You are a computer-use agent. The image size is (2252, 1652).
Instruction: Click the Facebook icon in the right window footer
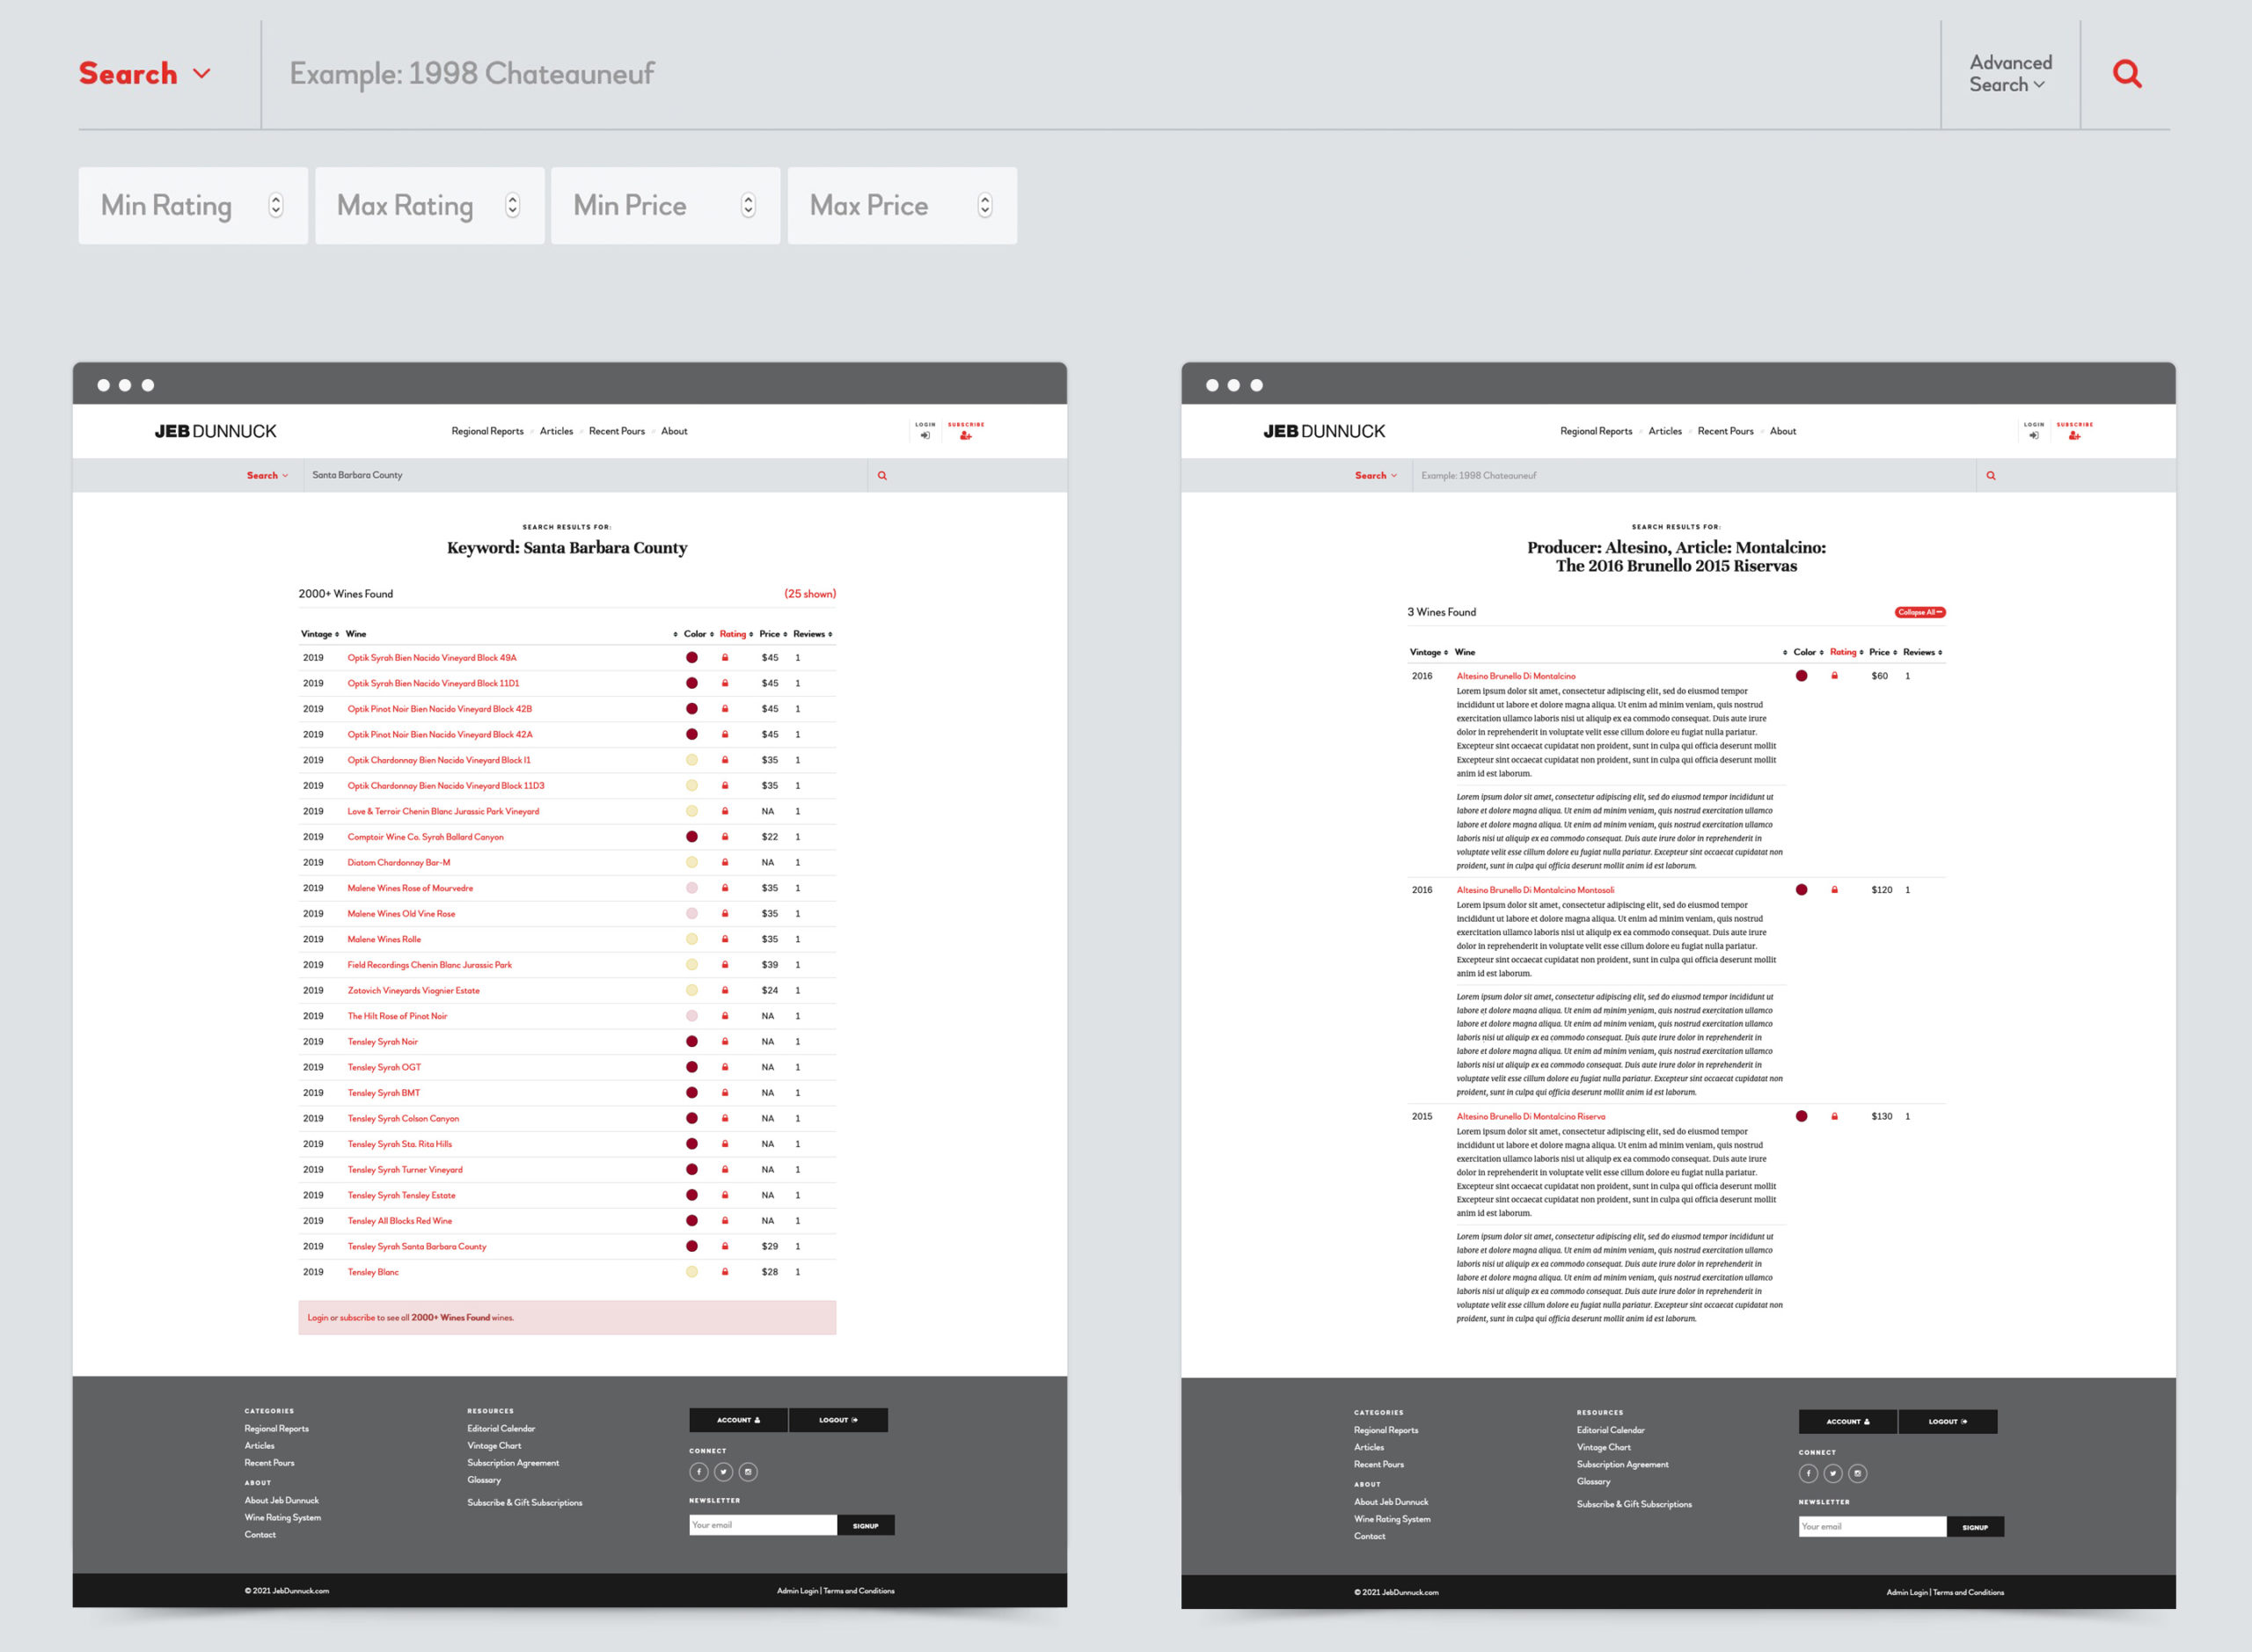pos(1808,1473)
